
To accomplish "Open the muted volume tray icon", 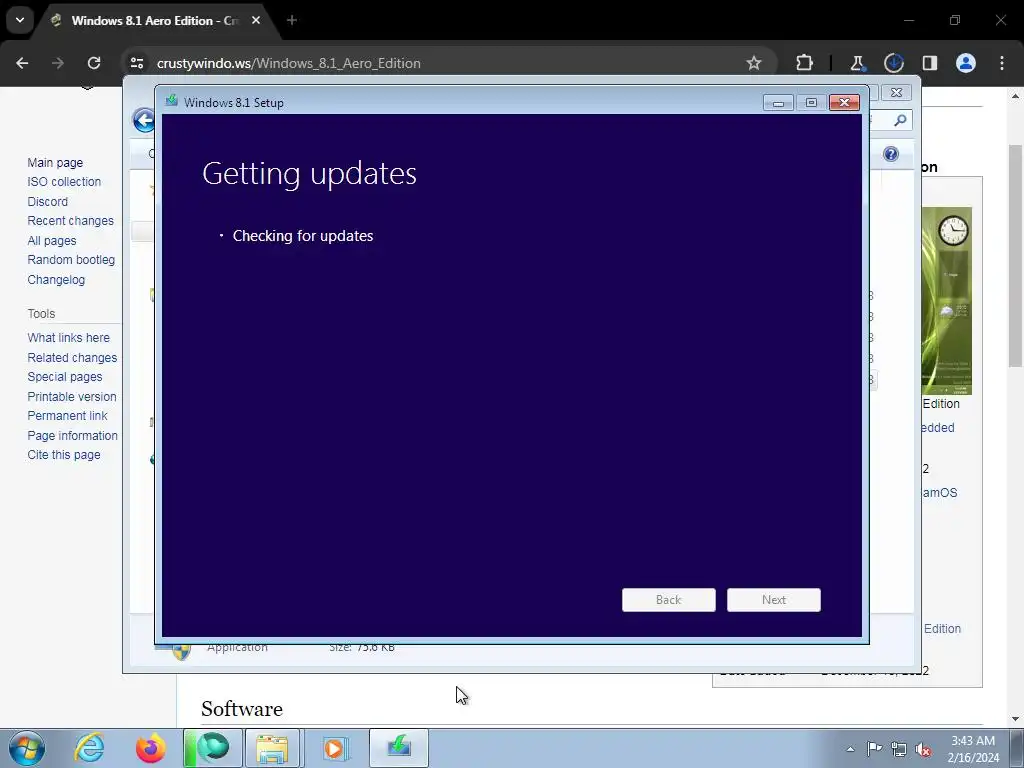I will point(923,749).
